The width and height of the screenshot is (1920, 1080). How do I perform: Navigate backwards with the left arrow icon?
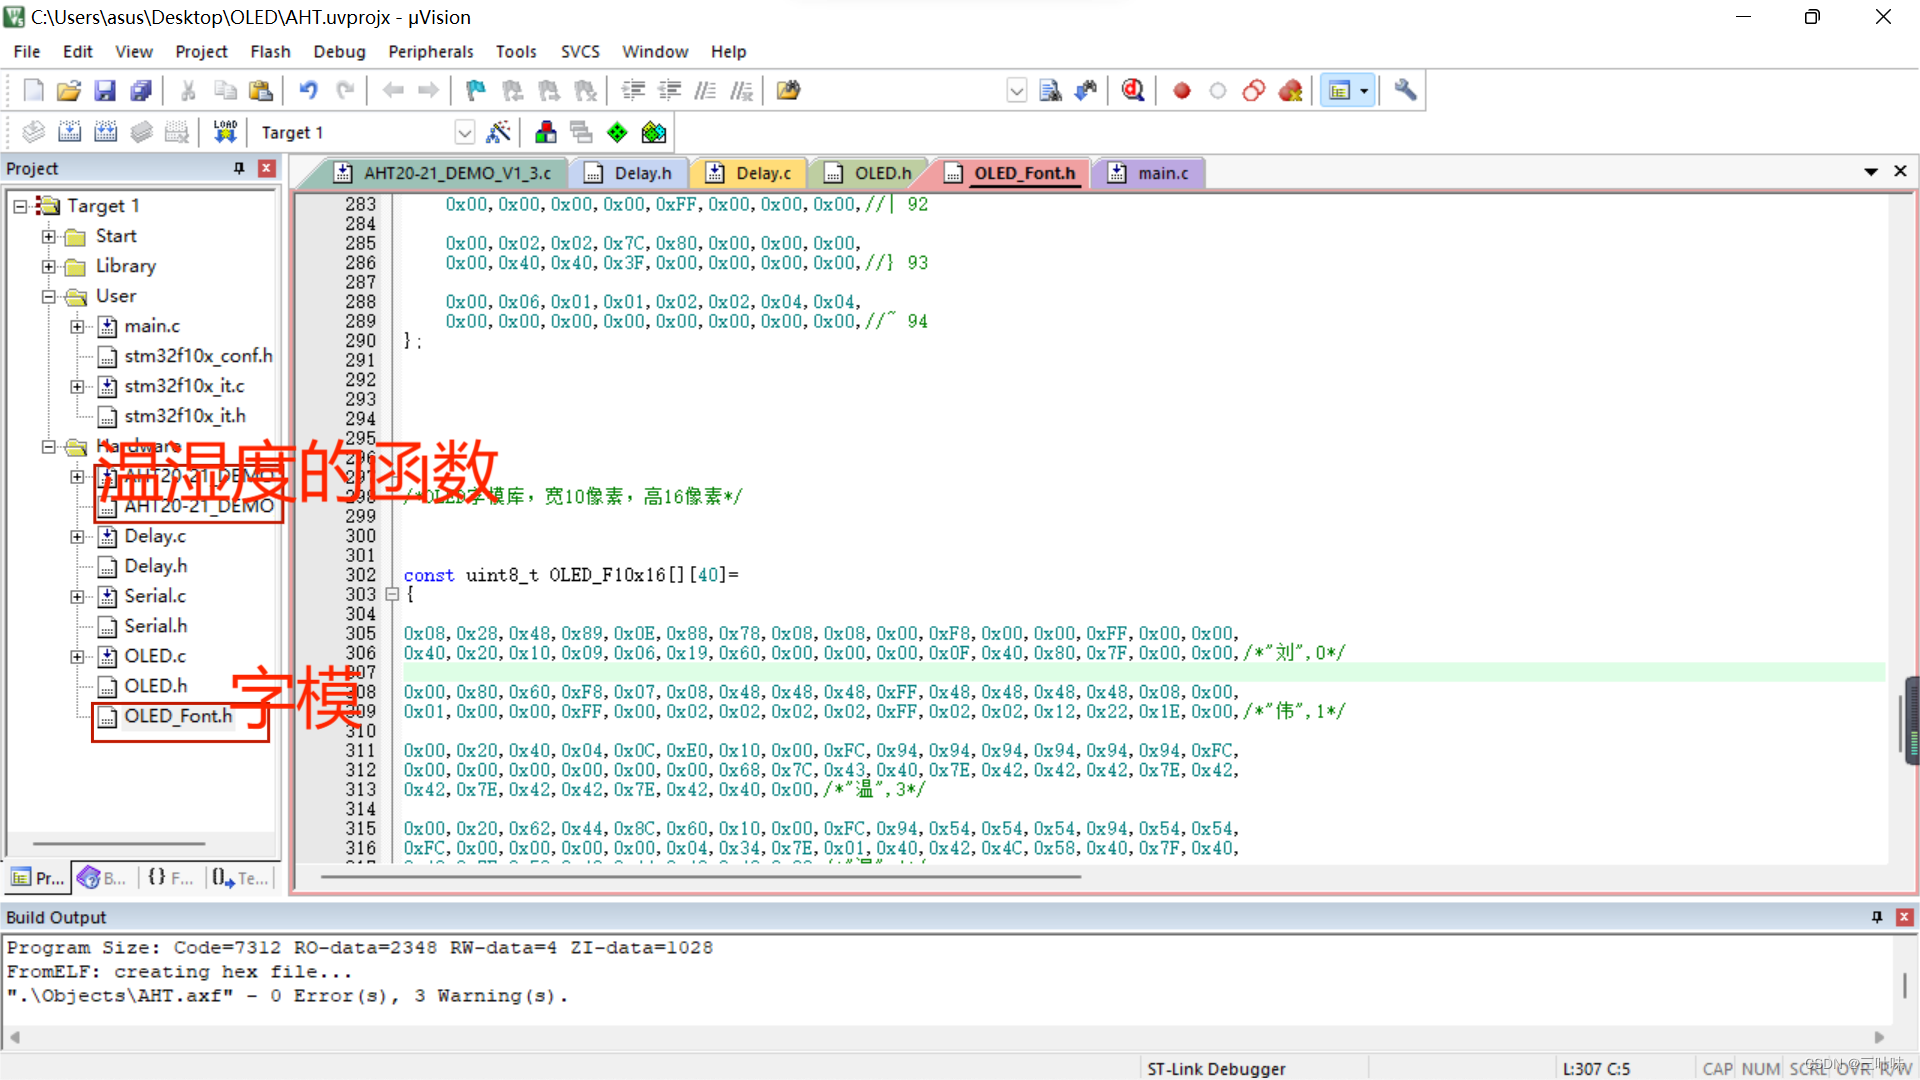point(393,91)
